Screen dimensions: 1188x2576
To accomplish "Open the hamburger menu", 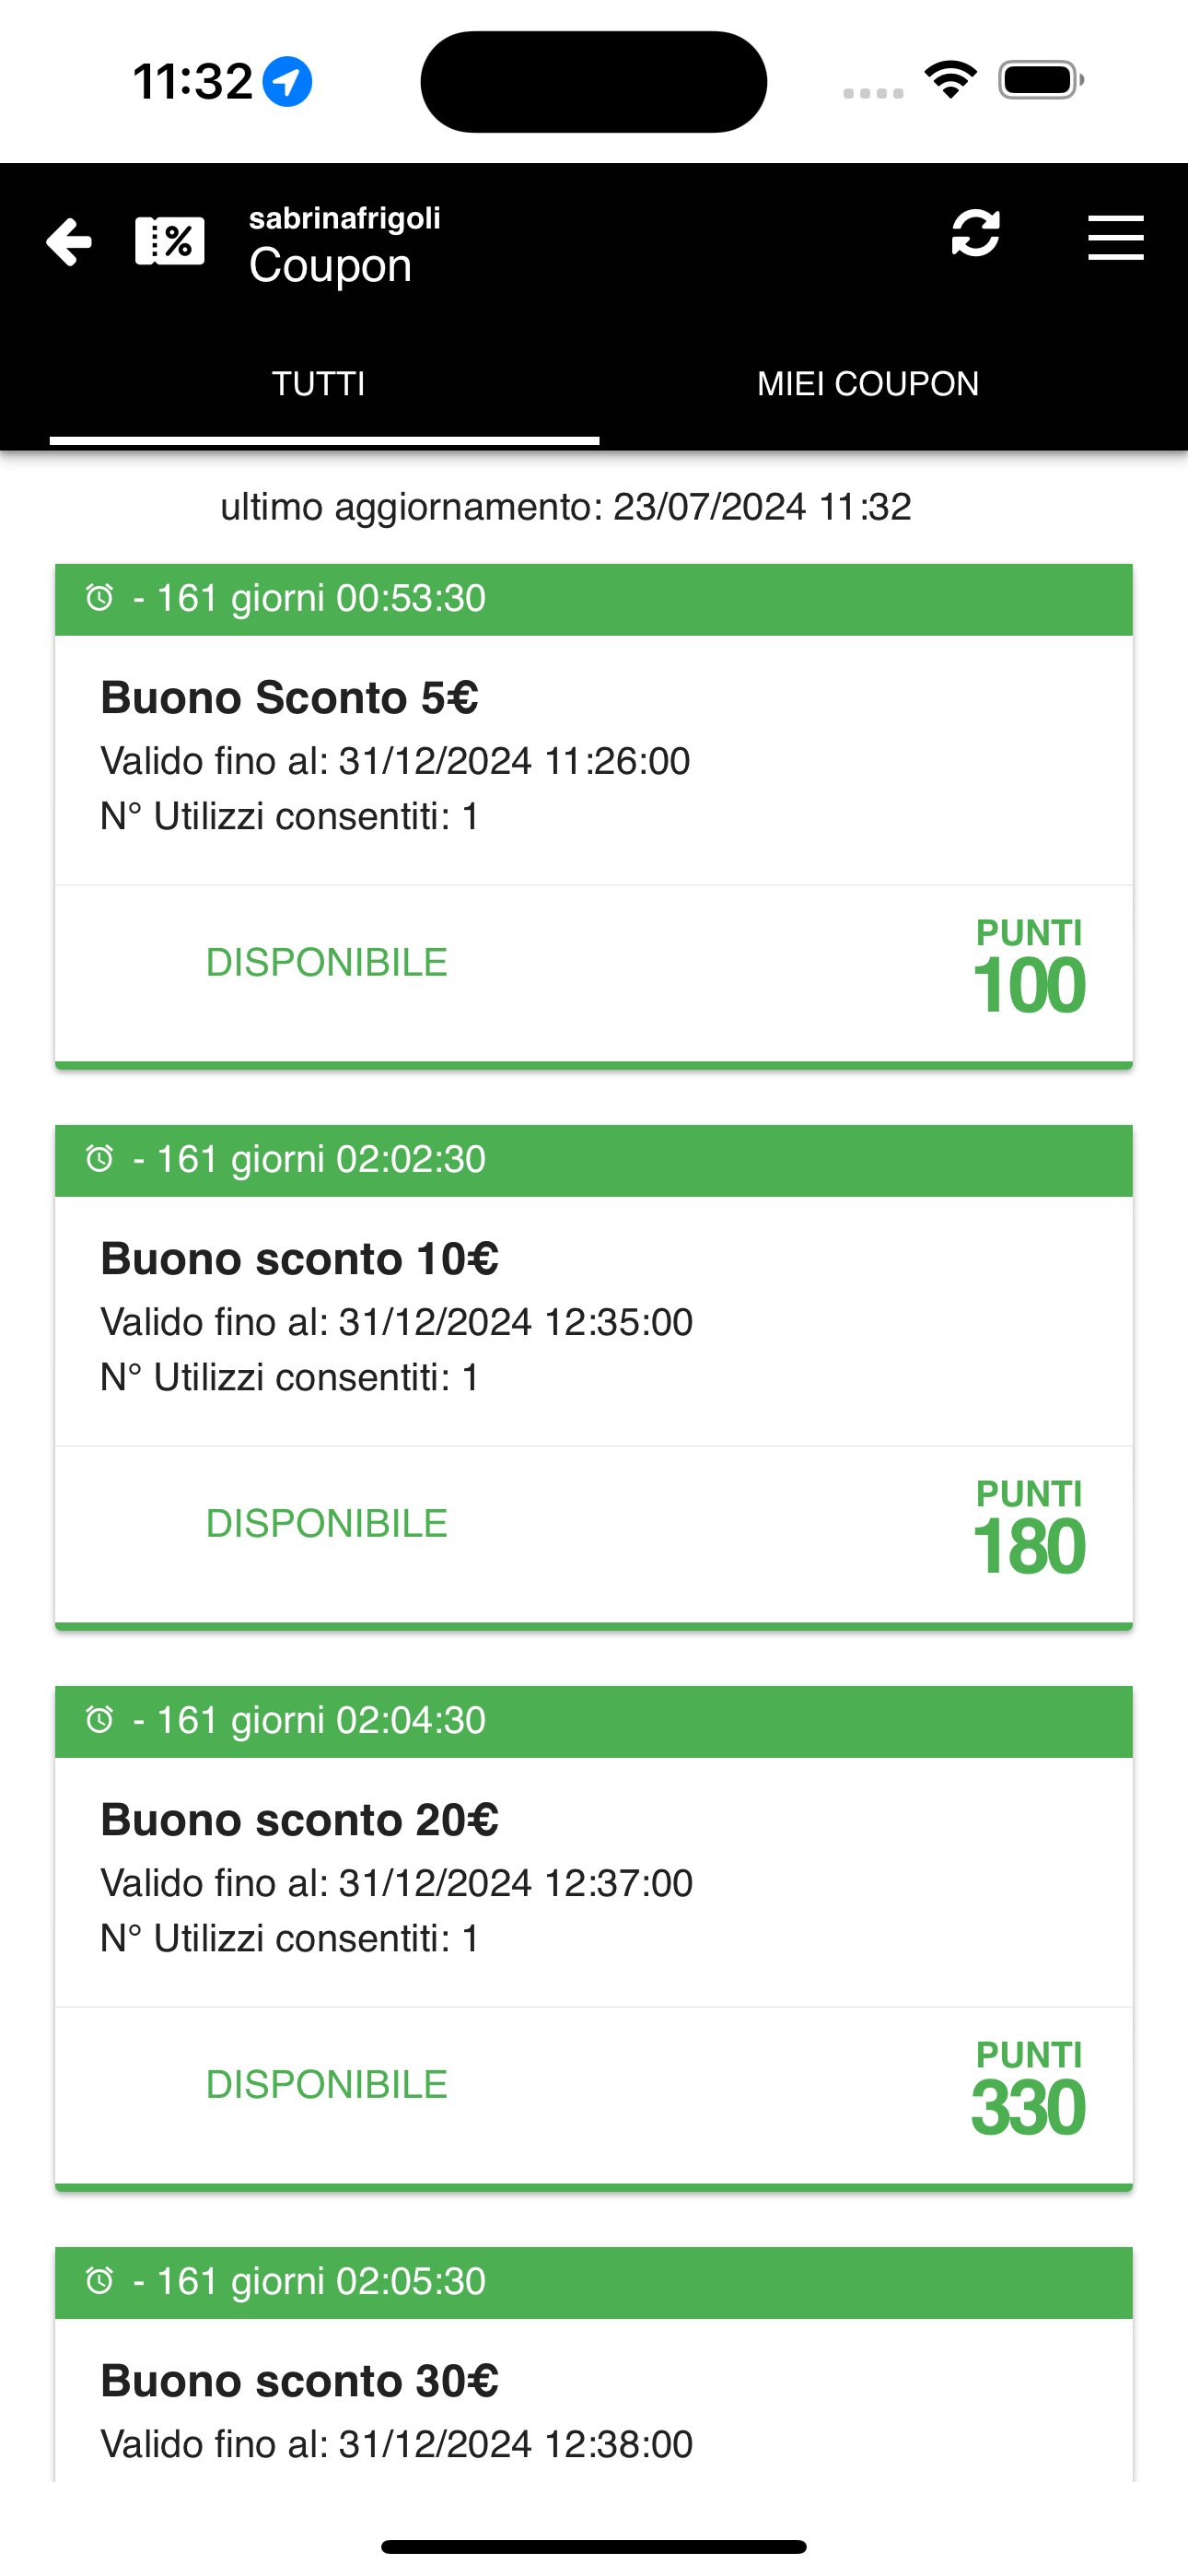I will pyautogui.click(x=1116, y=238).
